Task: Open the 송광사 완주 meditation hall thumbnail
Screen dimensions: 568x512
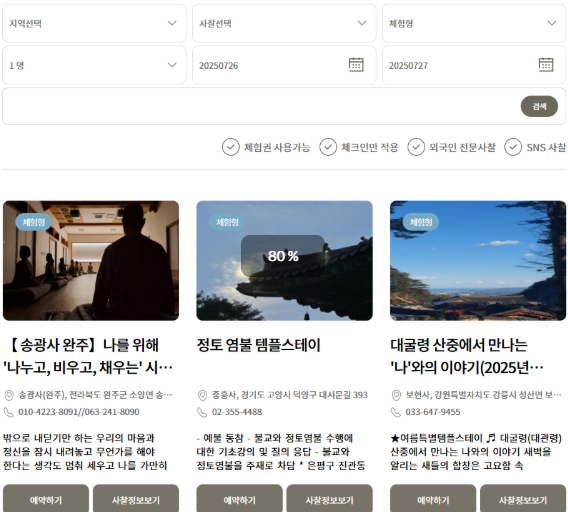Action: [91, 261]
